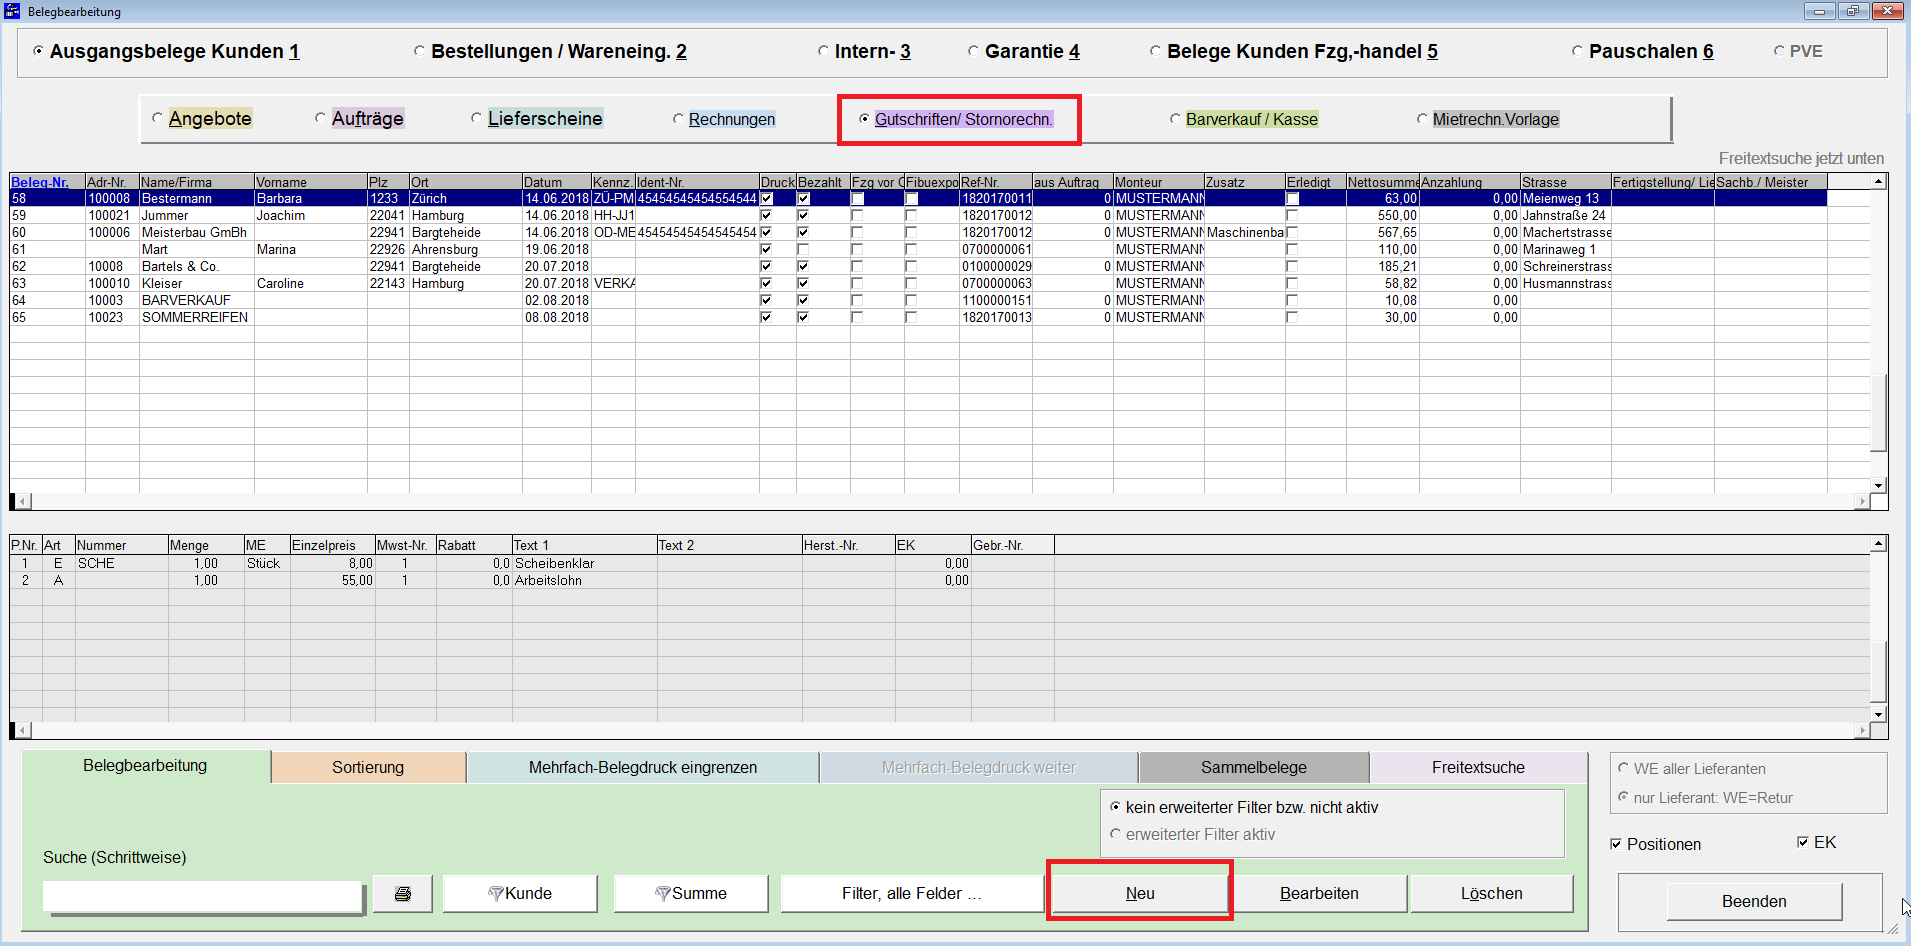The height and width of the screenshot is (946, 1911).
Task: Click the Jummer name cell
Action: [x=197, y=215]
